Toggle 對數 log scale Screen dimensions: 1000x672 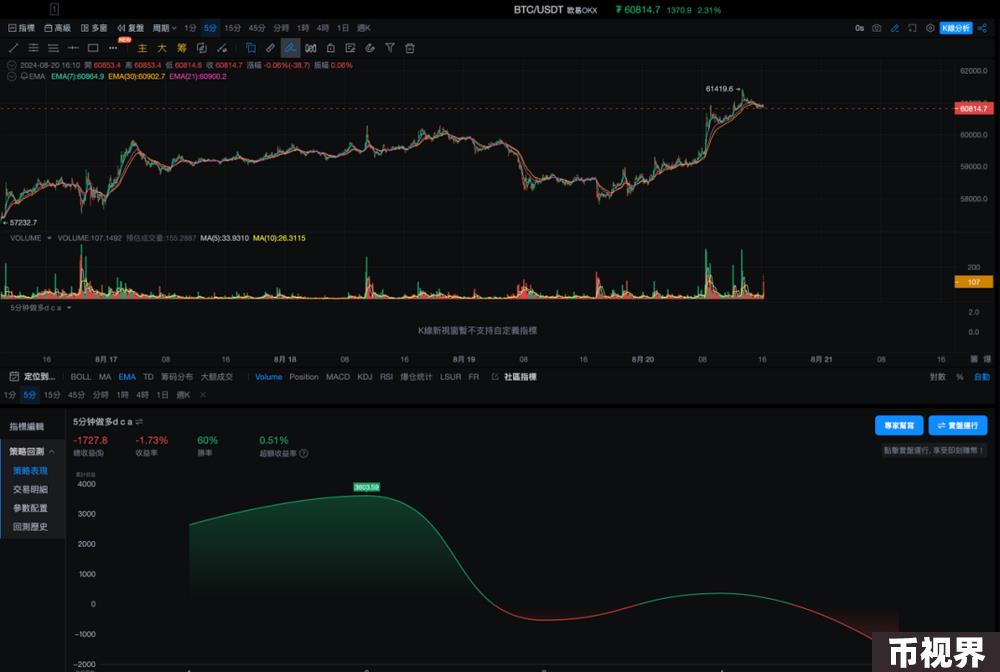coord(938,377)
